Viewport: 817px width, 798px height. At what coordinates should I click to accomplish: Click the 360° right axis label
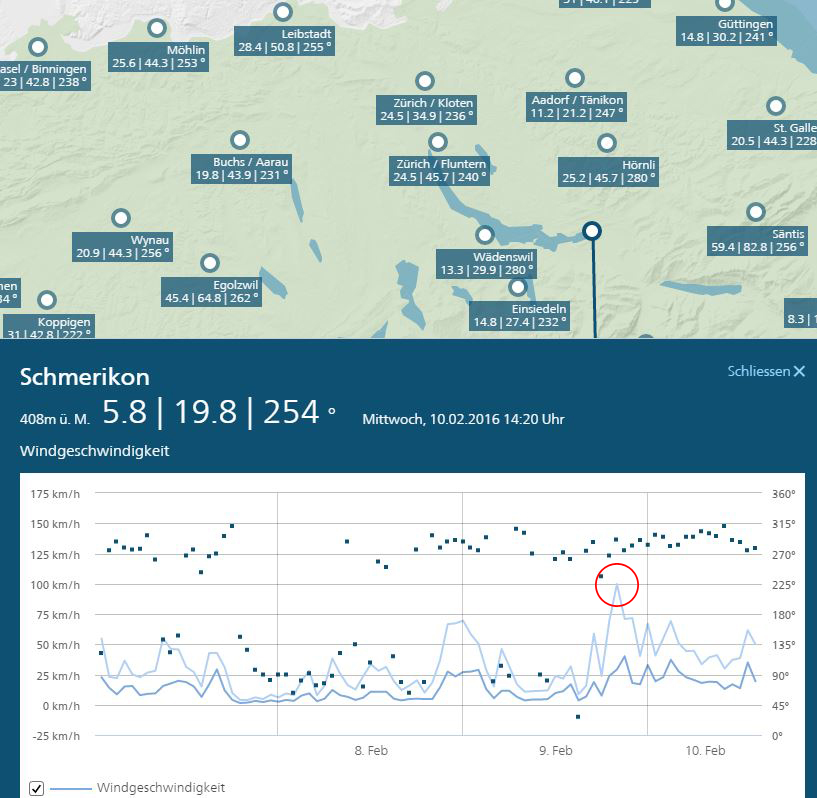784,494
